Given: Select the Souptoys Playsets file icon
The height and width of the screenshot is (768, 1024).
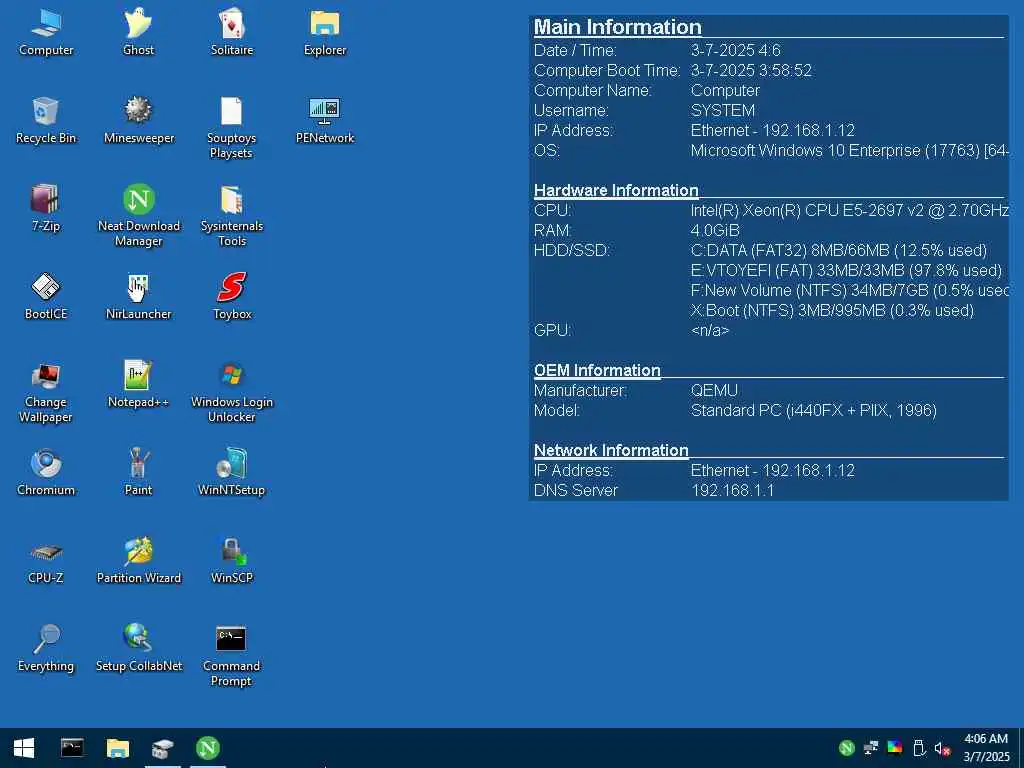Looking at the screenshot, I should tap(231, 128).
